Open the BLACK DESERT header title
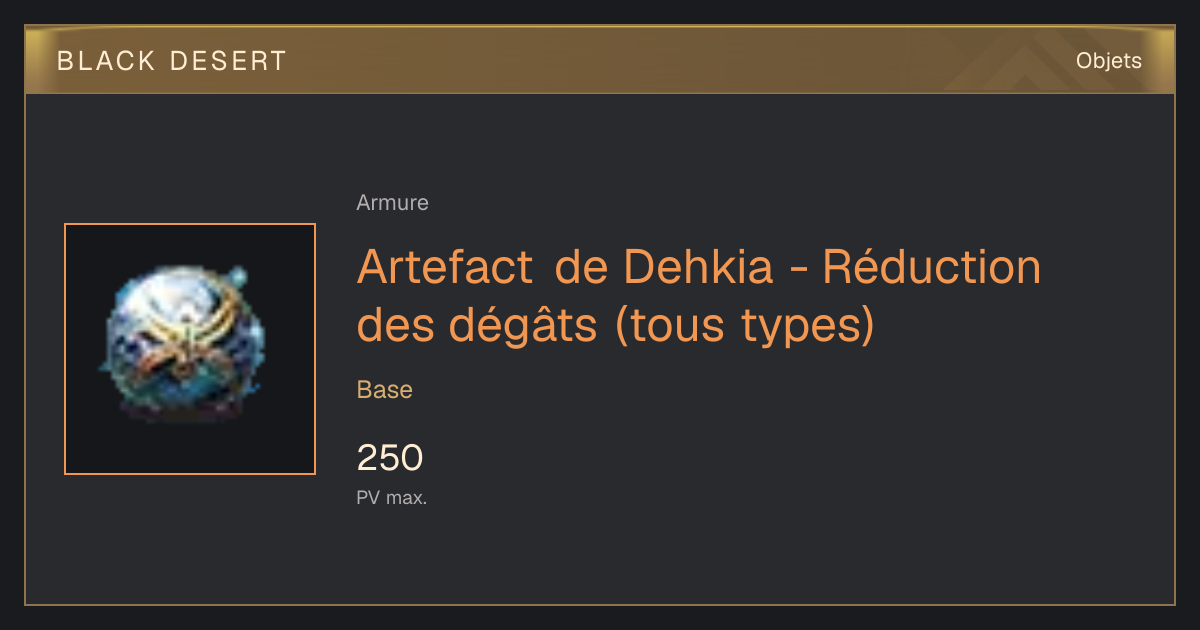The width and height of the screenshot is (1200, 630). [172, 61]
